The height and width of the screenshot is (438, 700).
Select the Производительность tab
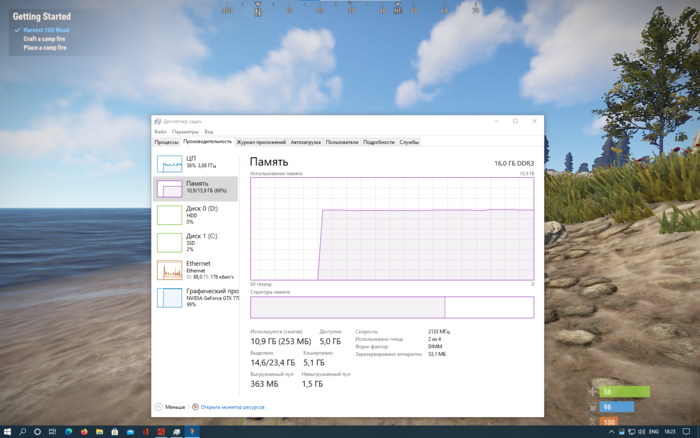tap(207, 142)
